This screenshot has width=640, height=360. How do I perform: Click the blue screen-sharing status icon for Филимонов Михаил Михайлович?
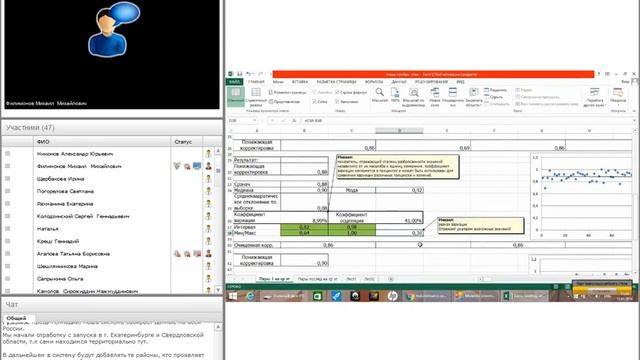coord(197,166)
